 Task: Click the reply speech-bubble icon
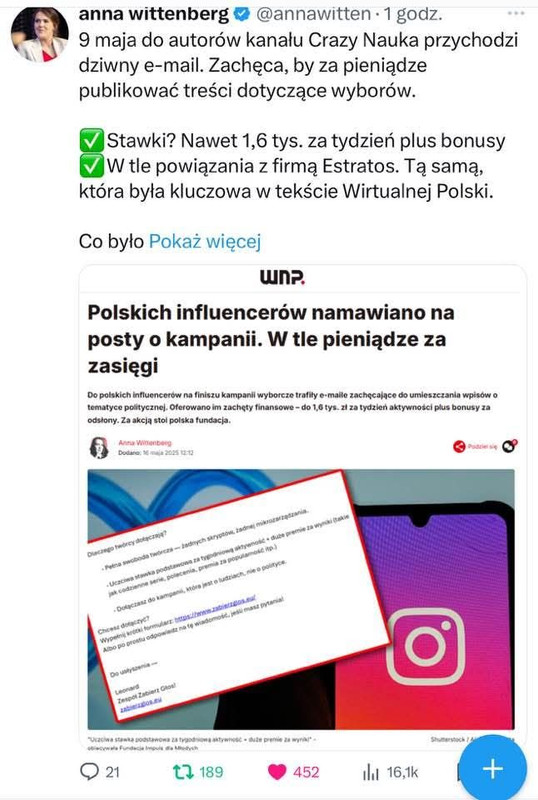[x=89, y=771]
